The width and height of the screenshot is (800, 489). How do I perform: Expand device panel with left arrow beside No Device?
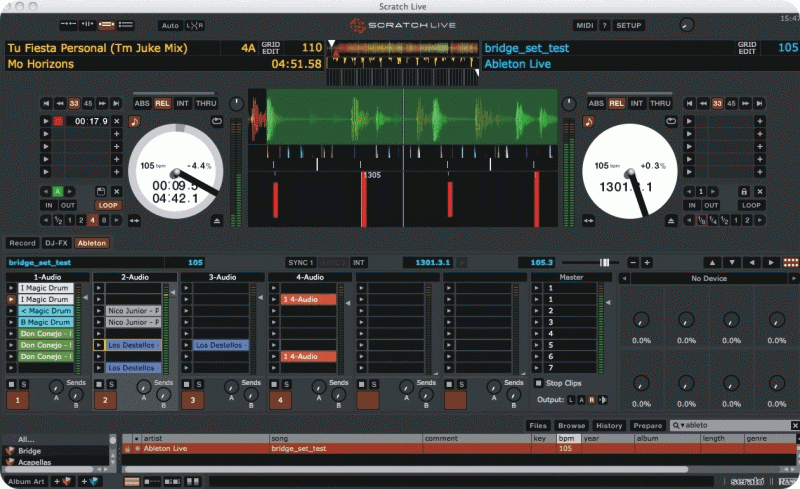tap(625, 278)
